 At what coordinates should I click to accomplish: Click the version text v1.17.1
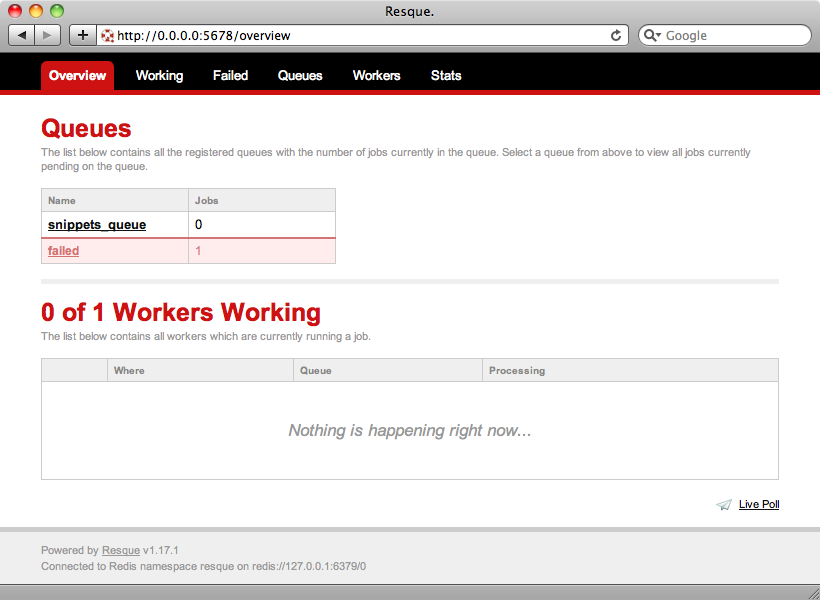click(x=161, y=550)
